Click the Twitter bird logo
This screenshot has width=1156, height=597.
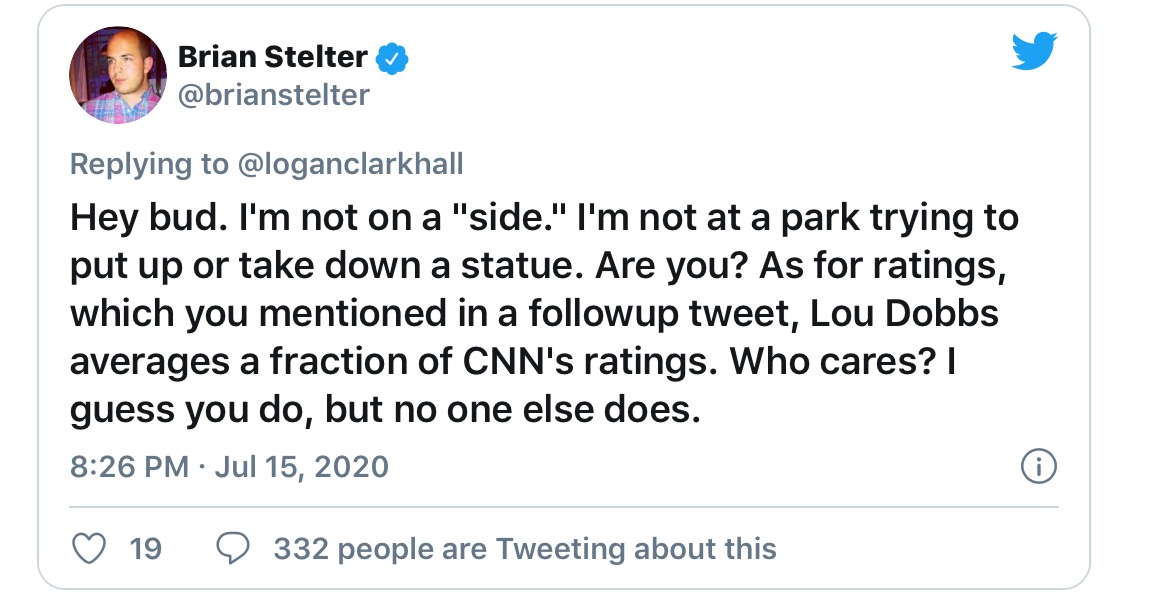(1034, 51)
